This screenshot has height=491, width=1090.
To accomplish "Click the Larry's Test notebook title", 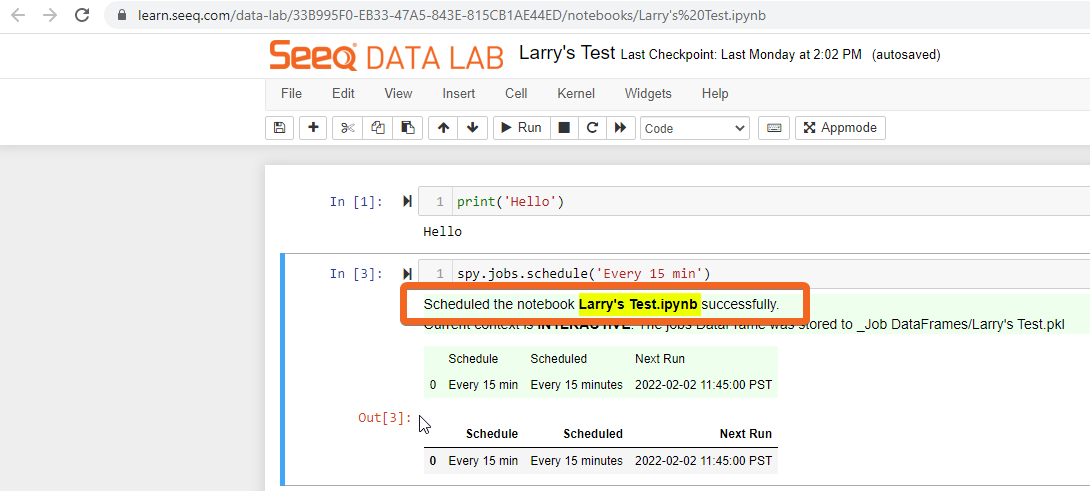I will click(x=567, y=53).
